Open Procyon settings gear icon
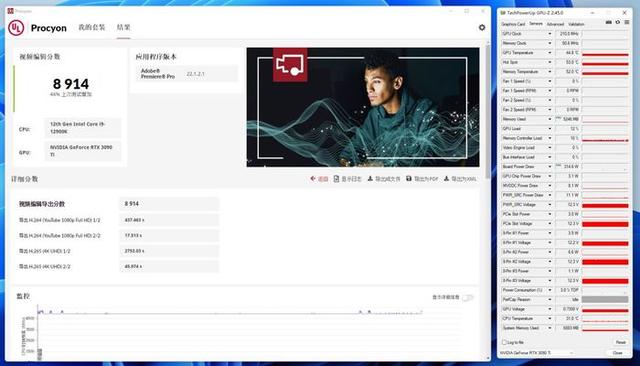Screen dimensions: 640x366 click(x=482, y=27)
